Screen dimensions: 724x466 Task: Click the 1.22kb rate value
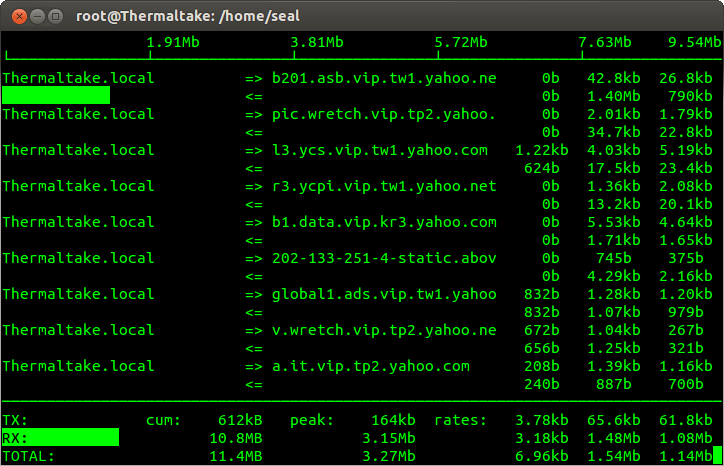(542, 151)
